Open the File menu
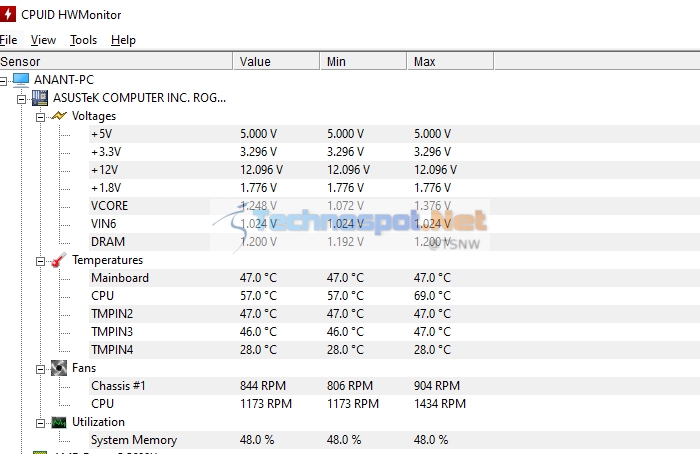The height and width of the screenshot is (454, 700). (8, 40)
